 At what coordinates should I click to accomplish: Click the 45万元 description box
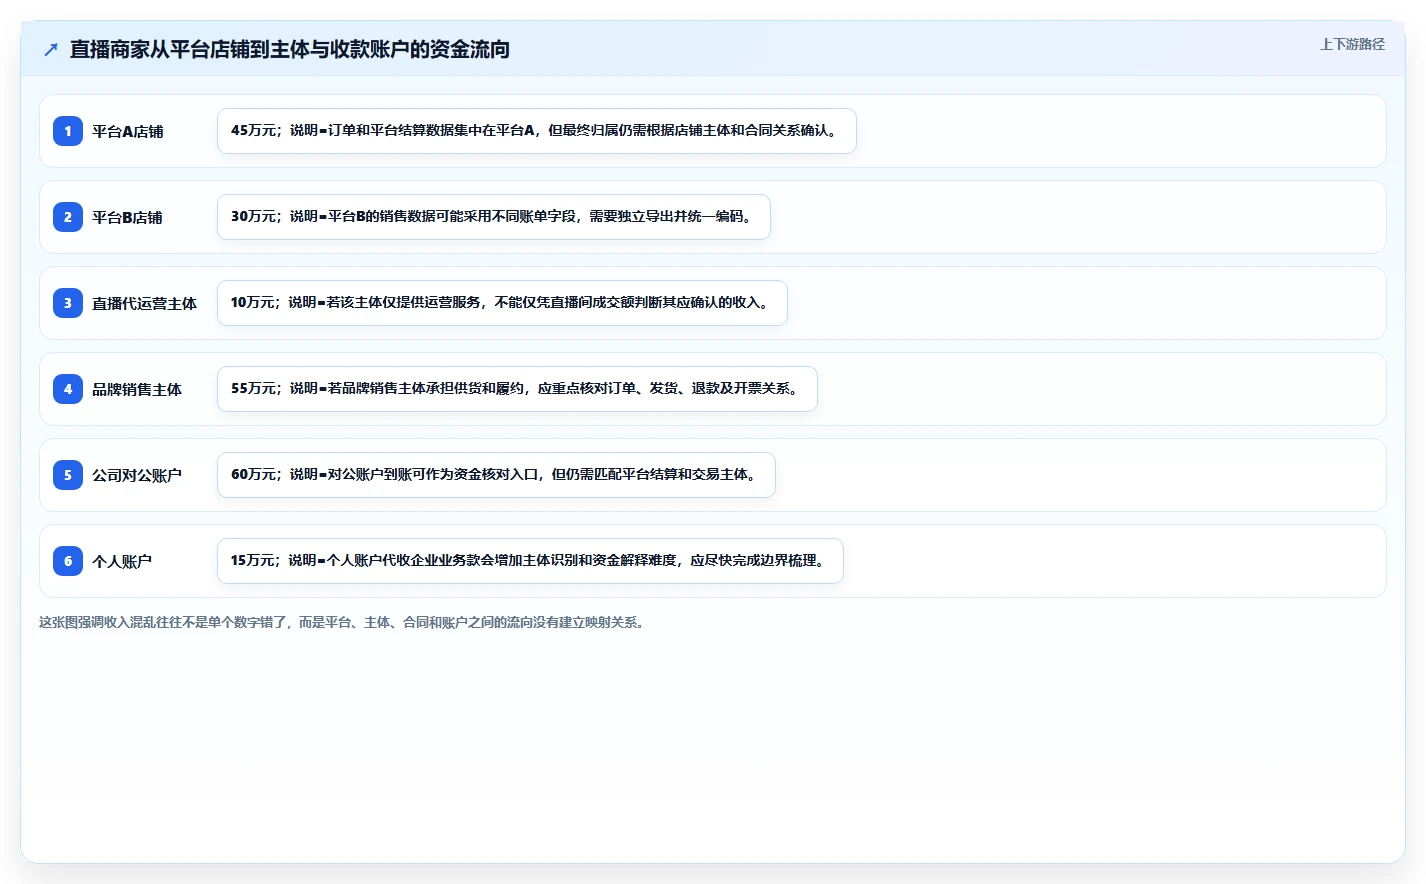pyautogui.click(x=537, y=131)
